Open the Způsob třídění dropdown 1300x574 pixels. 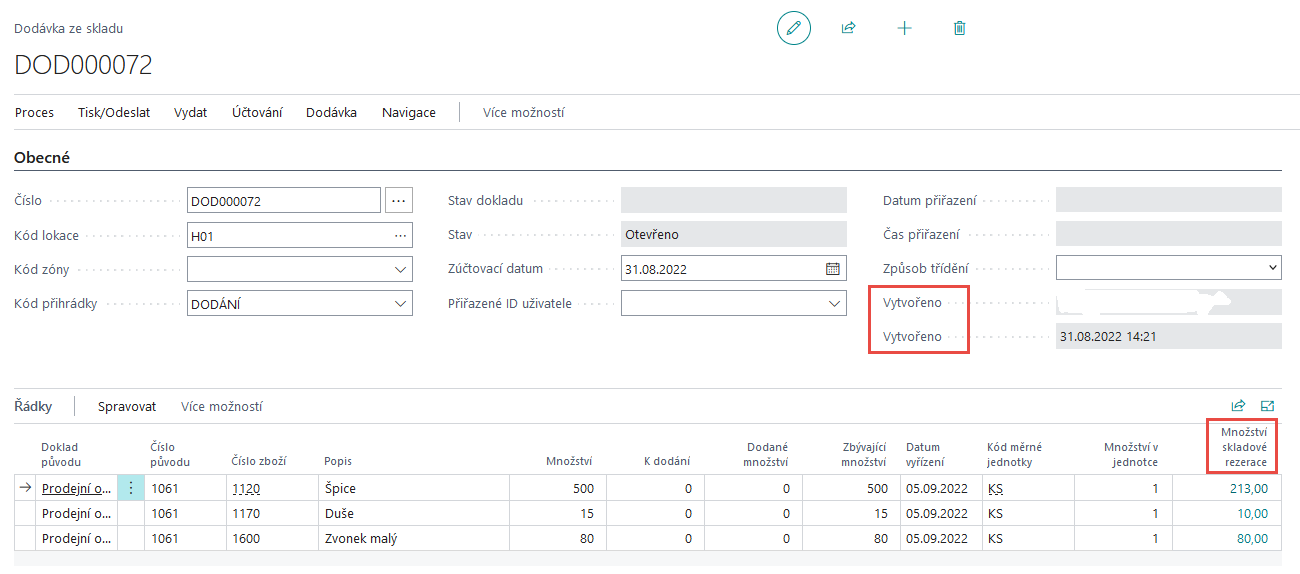[x=1272, y=268]
